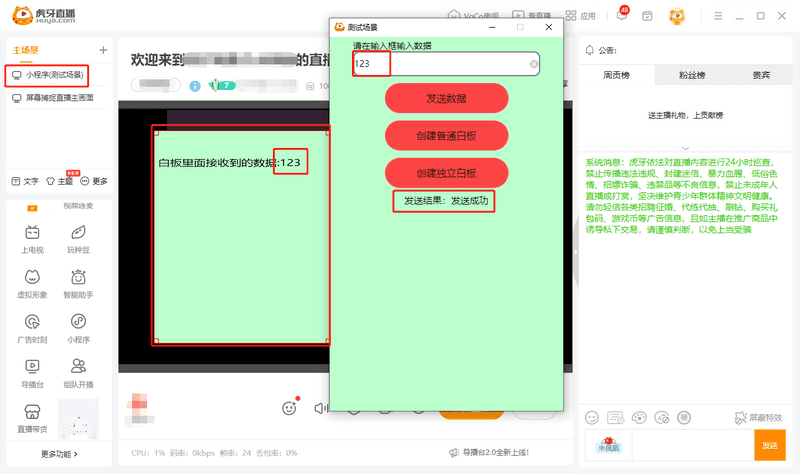Click the 发送数据 button
The image size is (800, 474).
[x=446, y=98]
